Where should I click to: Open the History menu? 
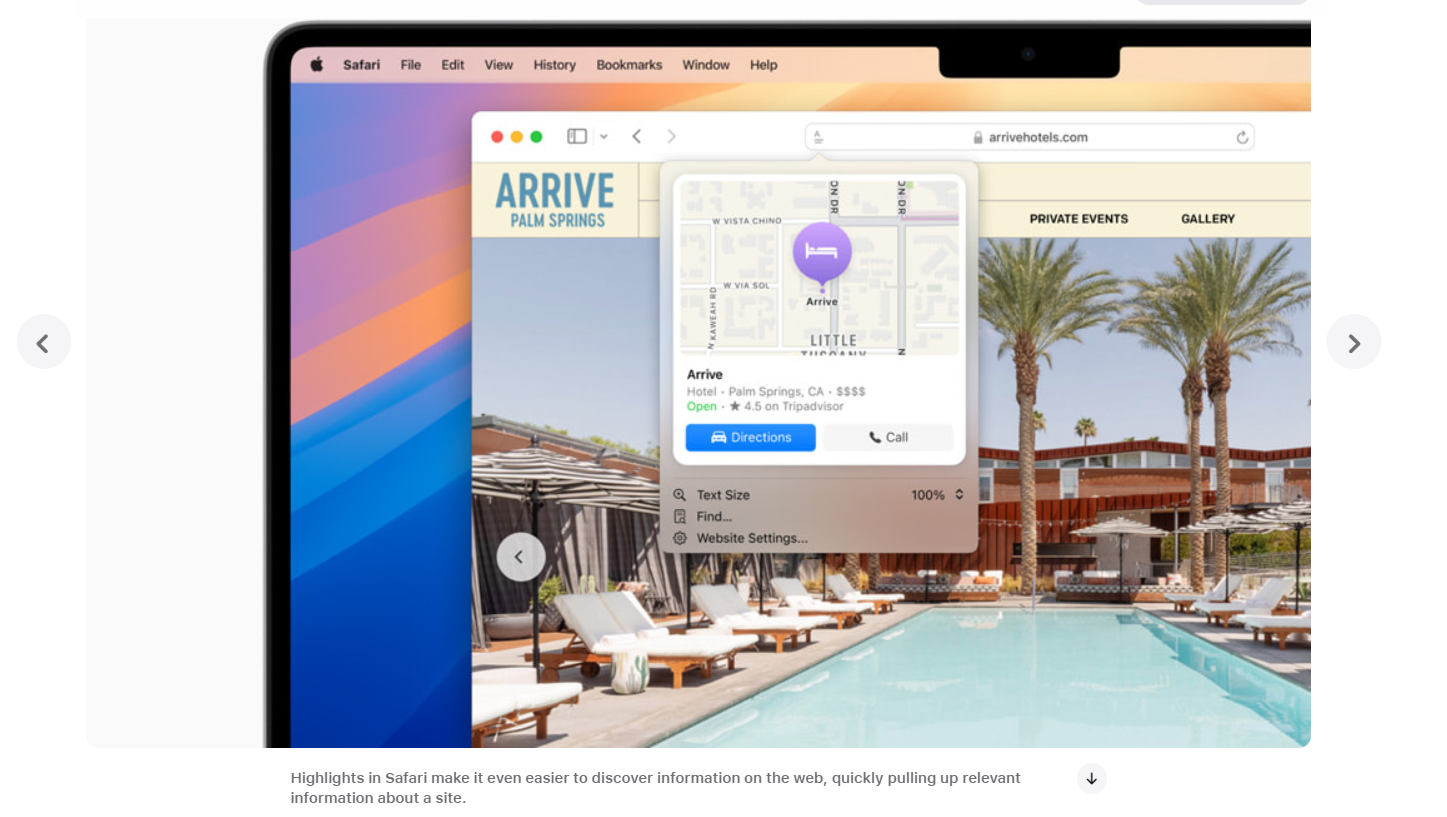(554, 65)
